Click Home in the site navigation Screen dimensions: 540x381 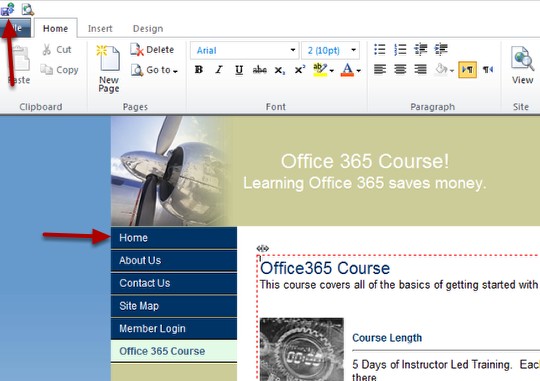[x=174, y=238]
